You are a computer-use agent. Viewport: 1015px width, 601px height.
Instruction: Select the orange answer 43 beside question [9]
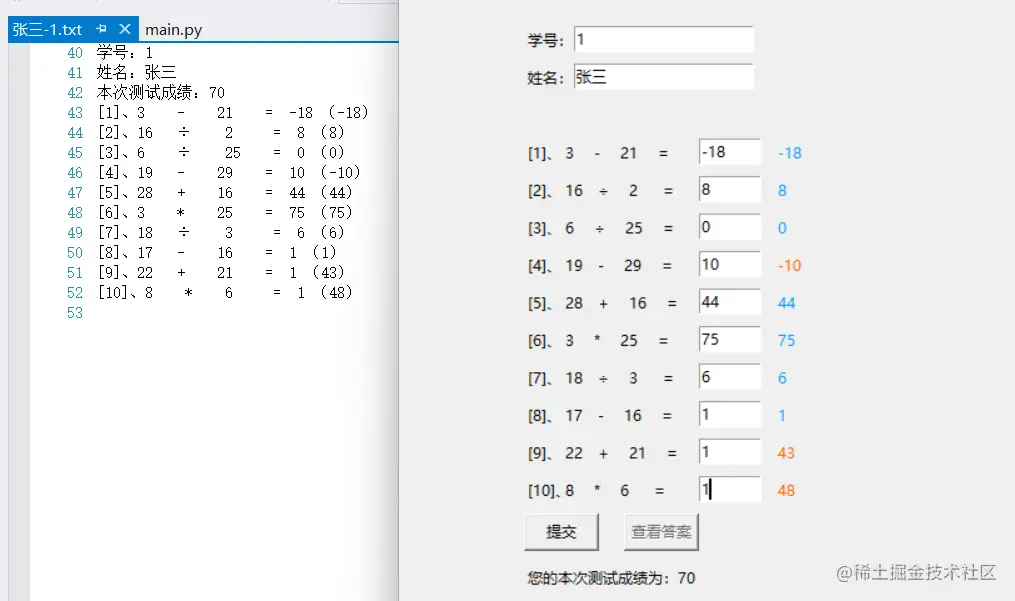786,453
